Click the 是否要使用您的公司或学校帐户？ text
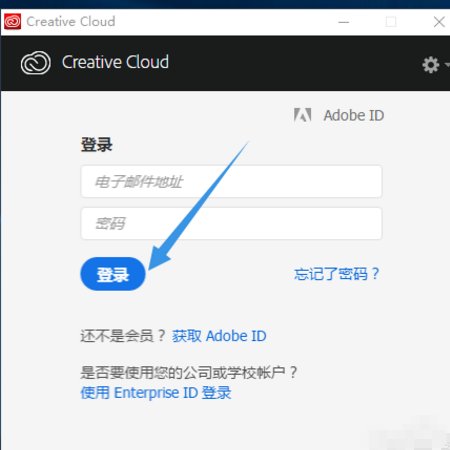Screen dimensions: 450x450 tap(188, 372)
